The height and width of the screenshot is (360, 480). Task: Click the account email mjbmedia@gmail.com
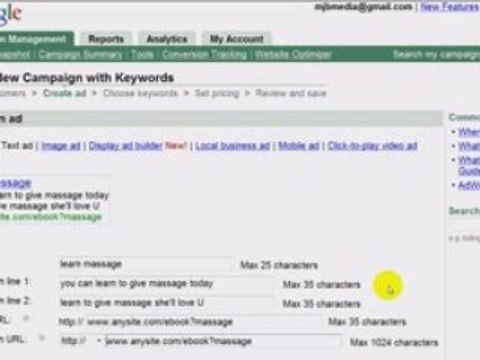tap(363, 7)
